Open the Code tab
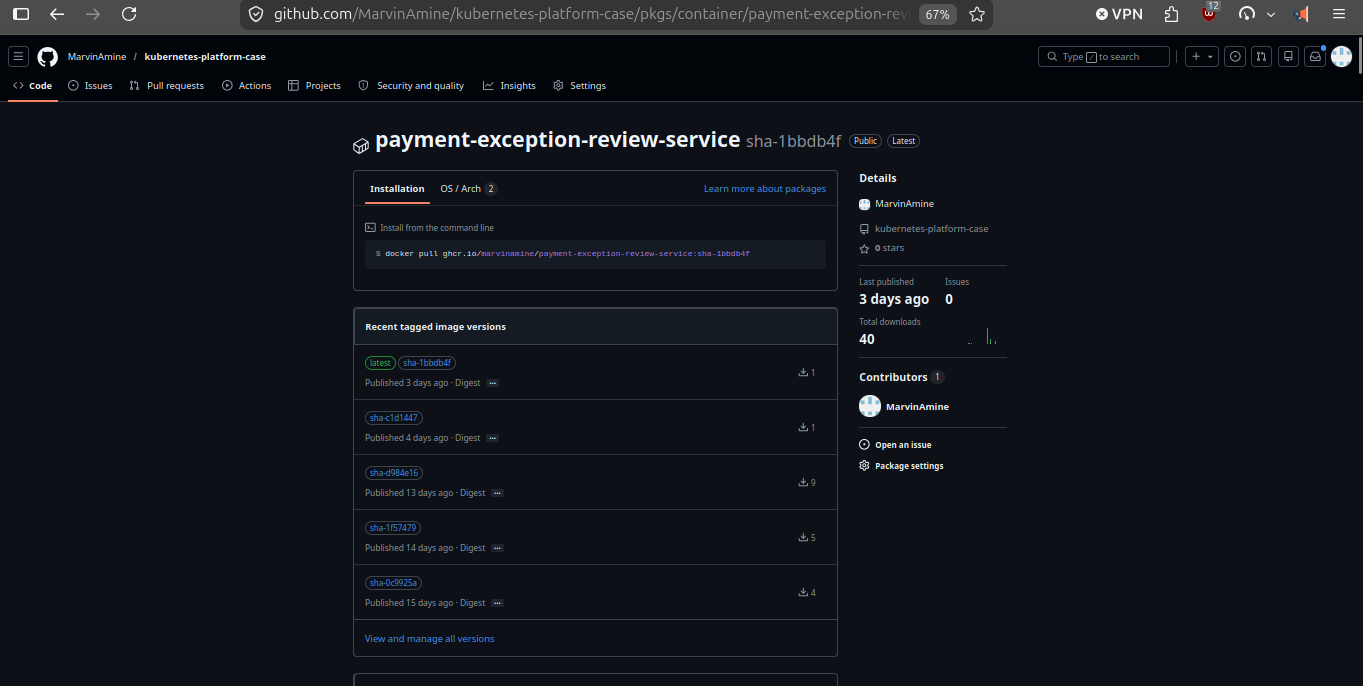 [x=33, y=86]
